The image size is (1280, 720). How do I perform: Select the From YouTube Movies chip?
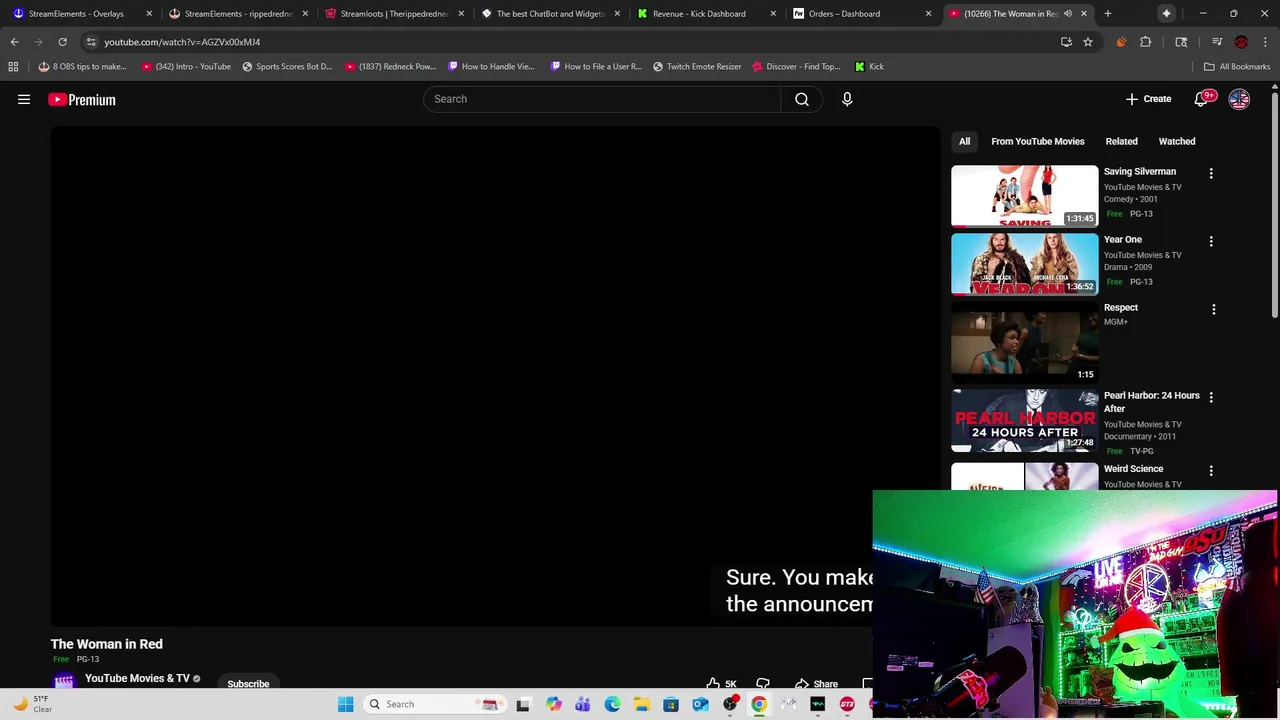click(1037, 141)
